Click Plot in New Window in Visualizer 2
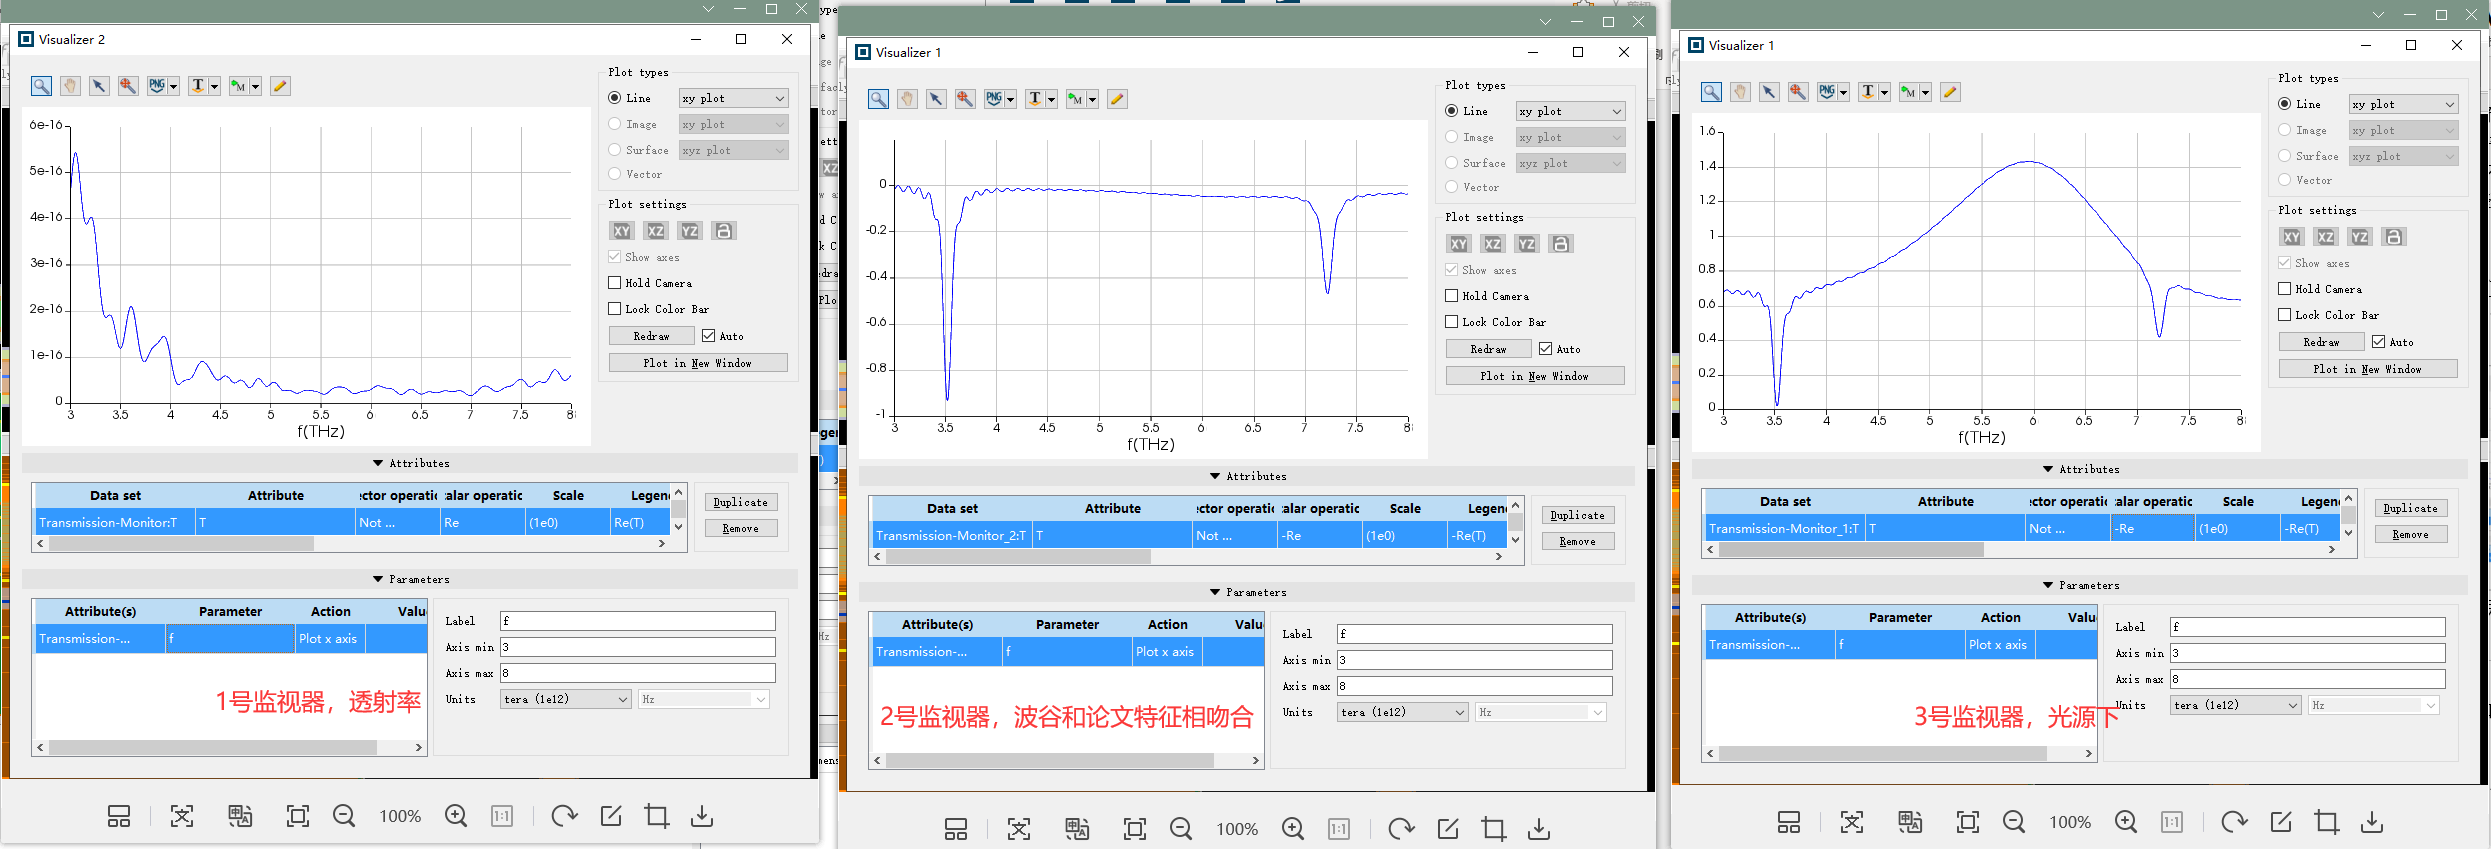Screen dimensions: 2491x849 [698, 363]
